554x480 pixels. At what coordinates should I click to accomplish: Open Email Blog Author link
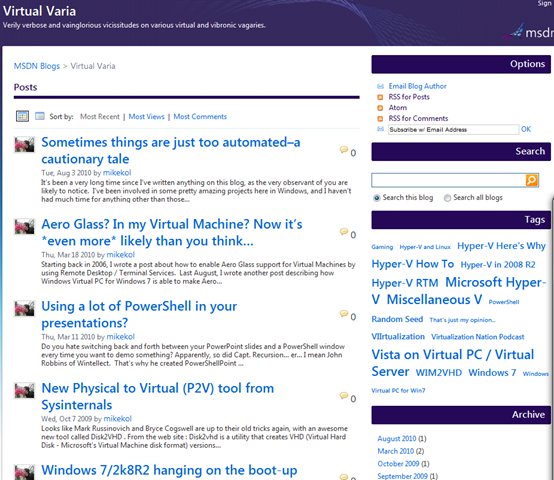tap(418, 86)
